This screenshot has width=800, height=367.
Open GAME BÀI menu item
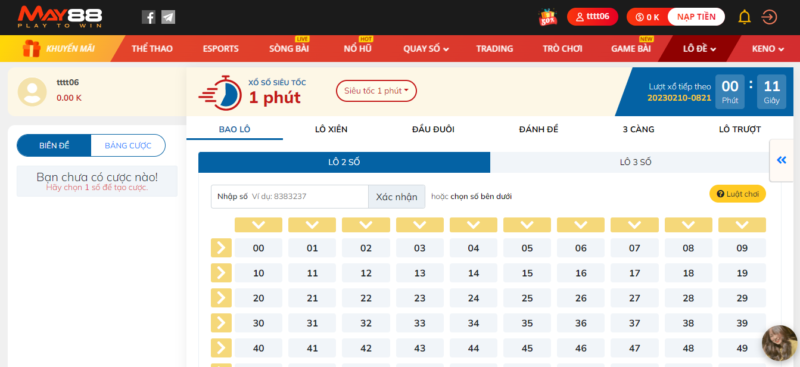click(631, 48)
